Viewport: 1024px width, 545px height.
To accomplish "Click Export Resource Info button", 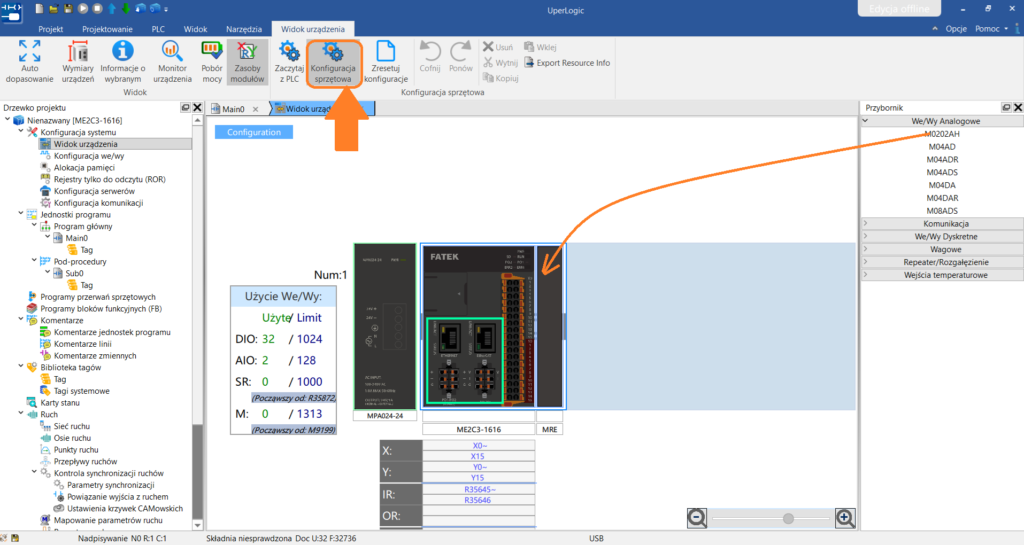I will pyautogui.click(x=567, y=63).
